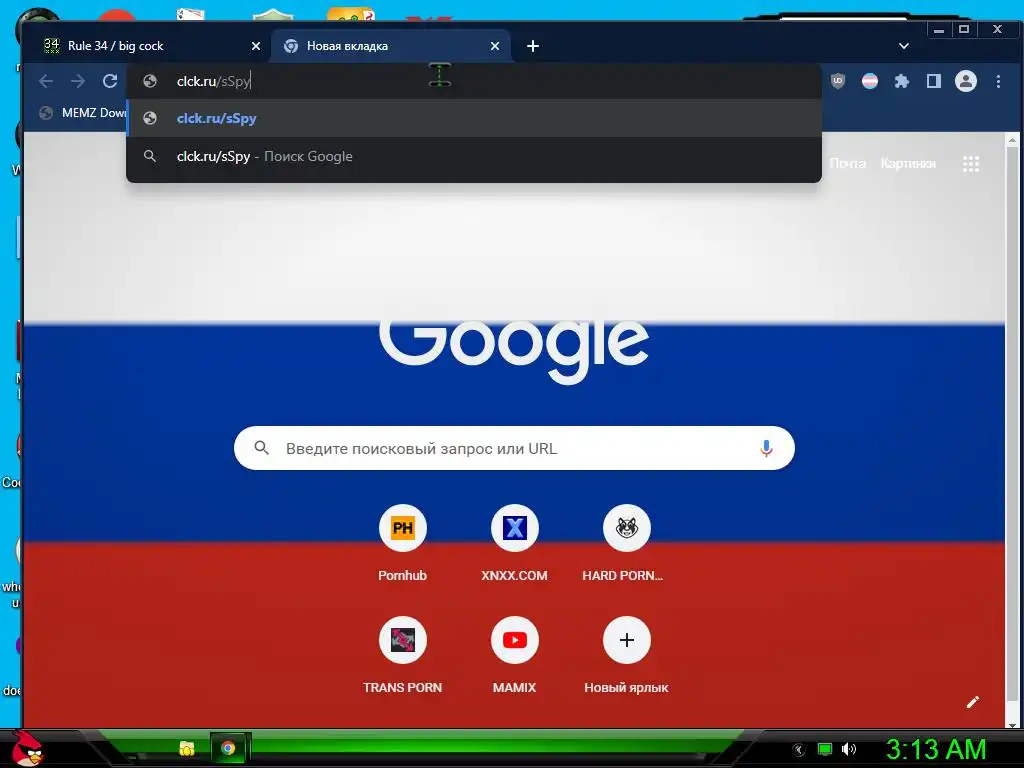Switch to the Rule 34 tab
This screenshot has width=1024, height=768.
pos(152,46)
